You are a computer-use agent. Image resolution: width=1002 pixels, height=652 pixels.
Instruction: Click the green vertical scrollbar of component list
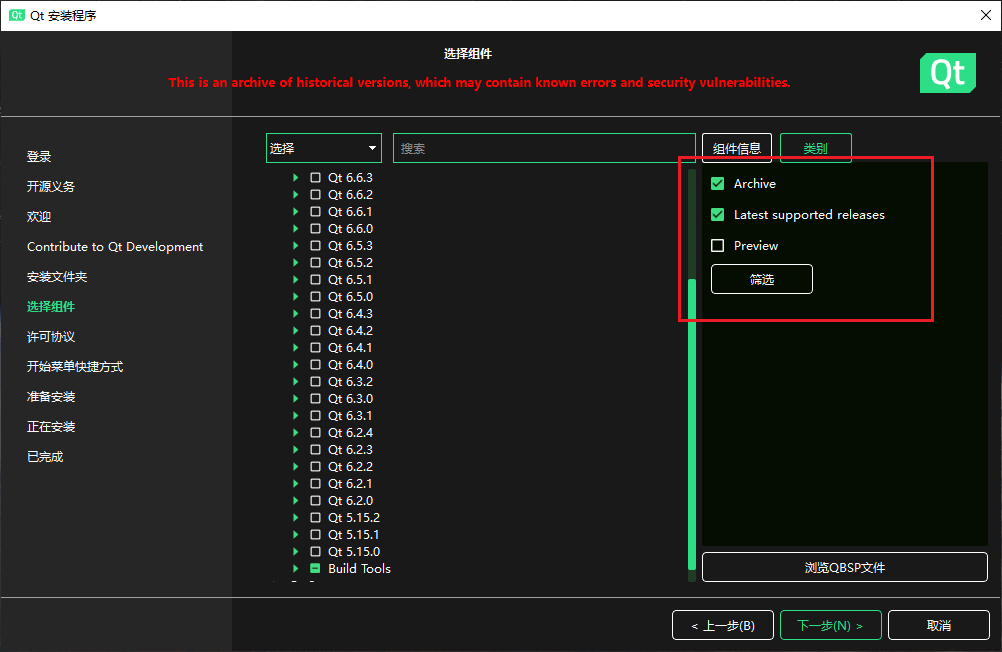coord(691,420)
